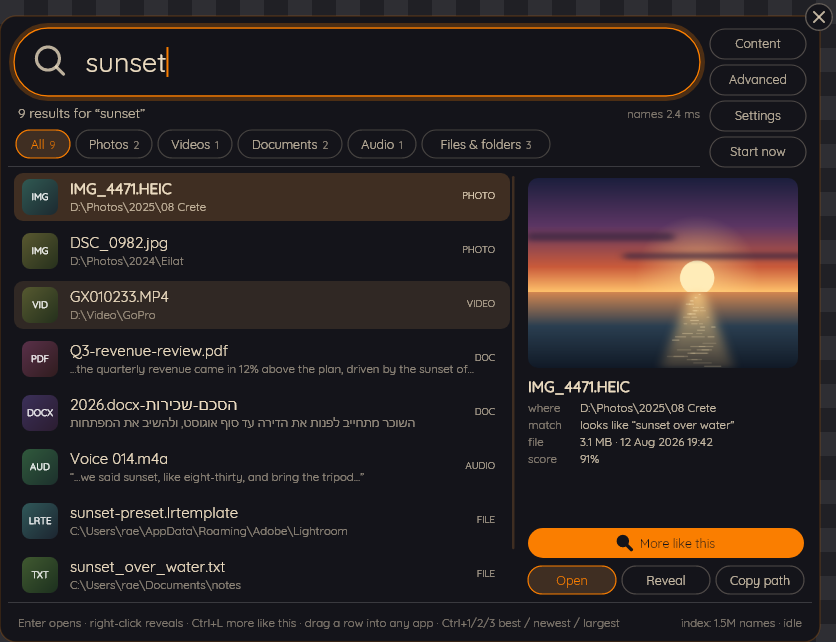Click the Lightroom AppData path text
Screen dimensions: 836x642
click(208, 531)
